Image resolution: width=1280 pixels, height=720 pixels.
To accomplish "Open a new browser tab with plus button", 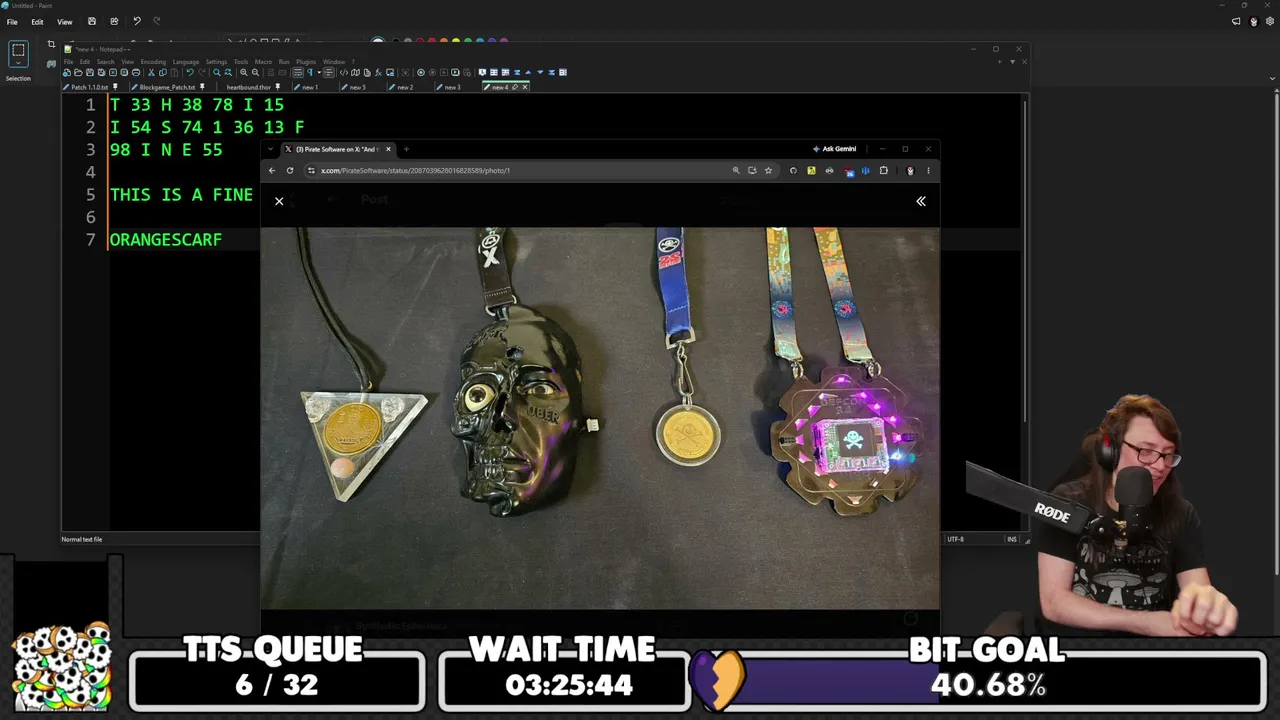I will 406,149.
